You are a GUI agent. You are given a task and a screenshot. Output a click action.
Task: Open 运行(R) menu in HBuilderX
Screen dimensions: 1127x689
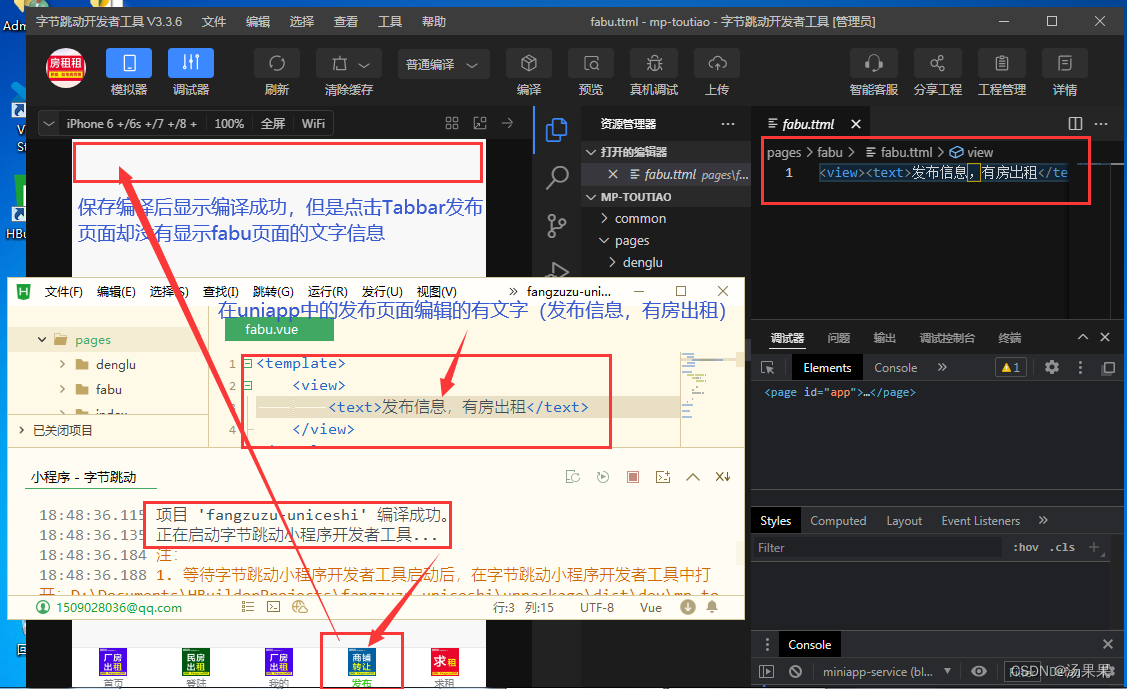[328, 292]
